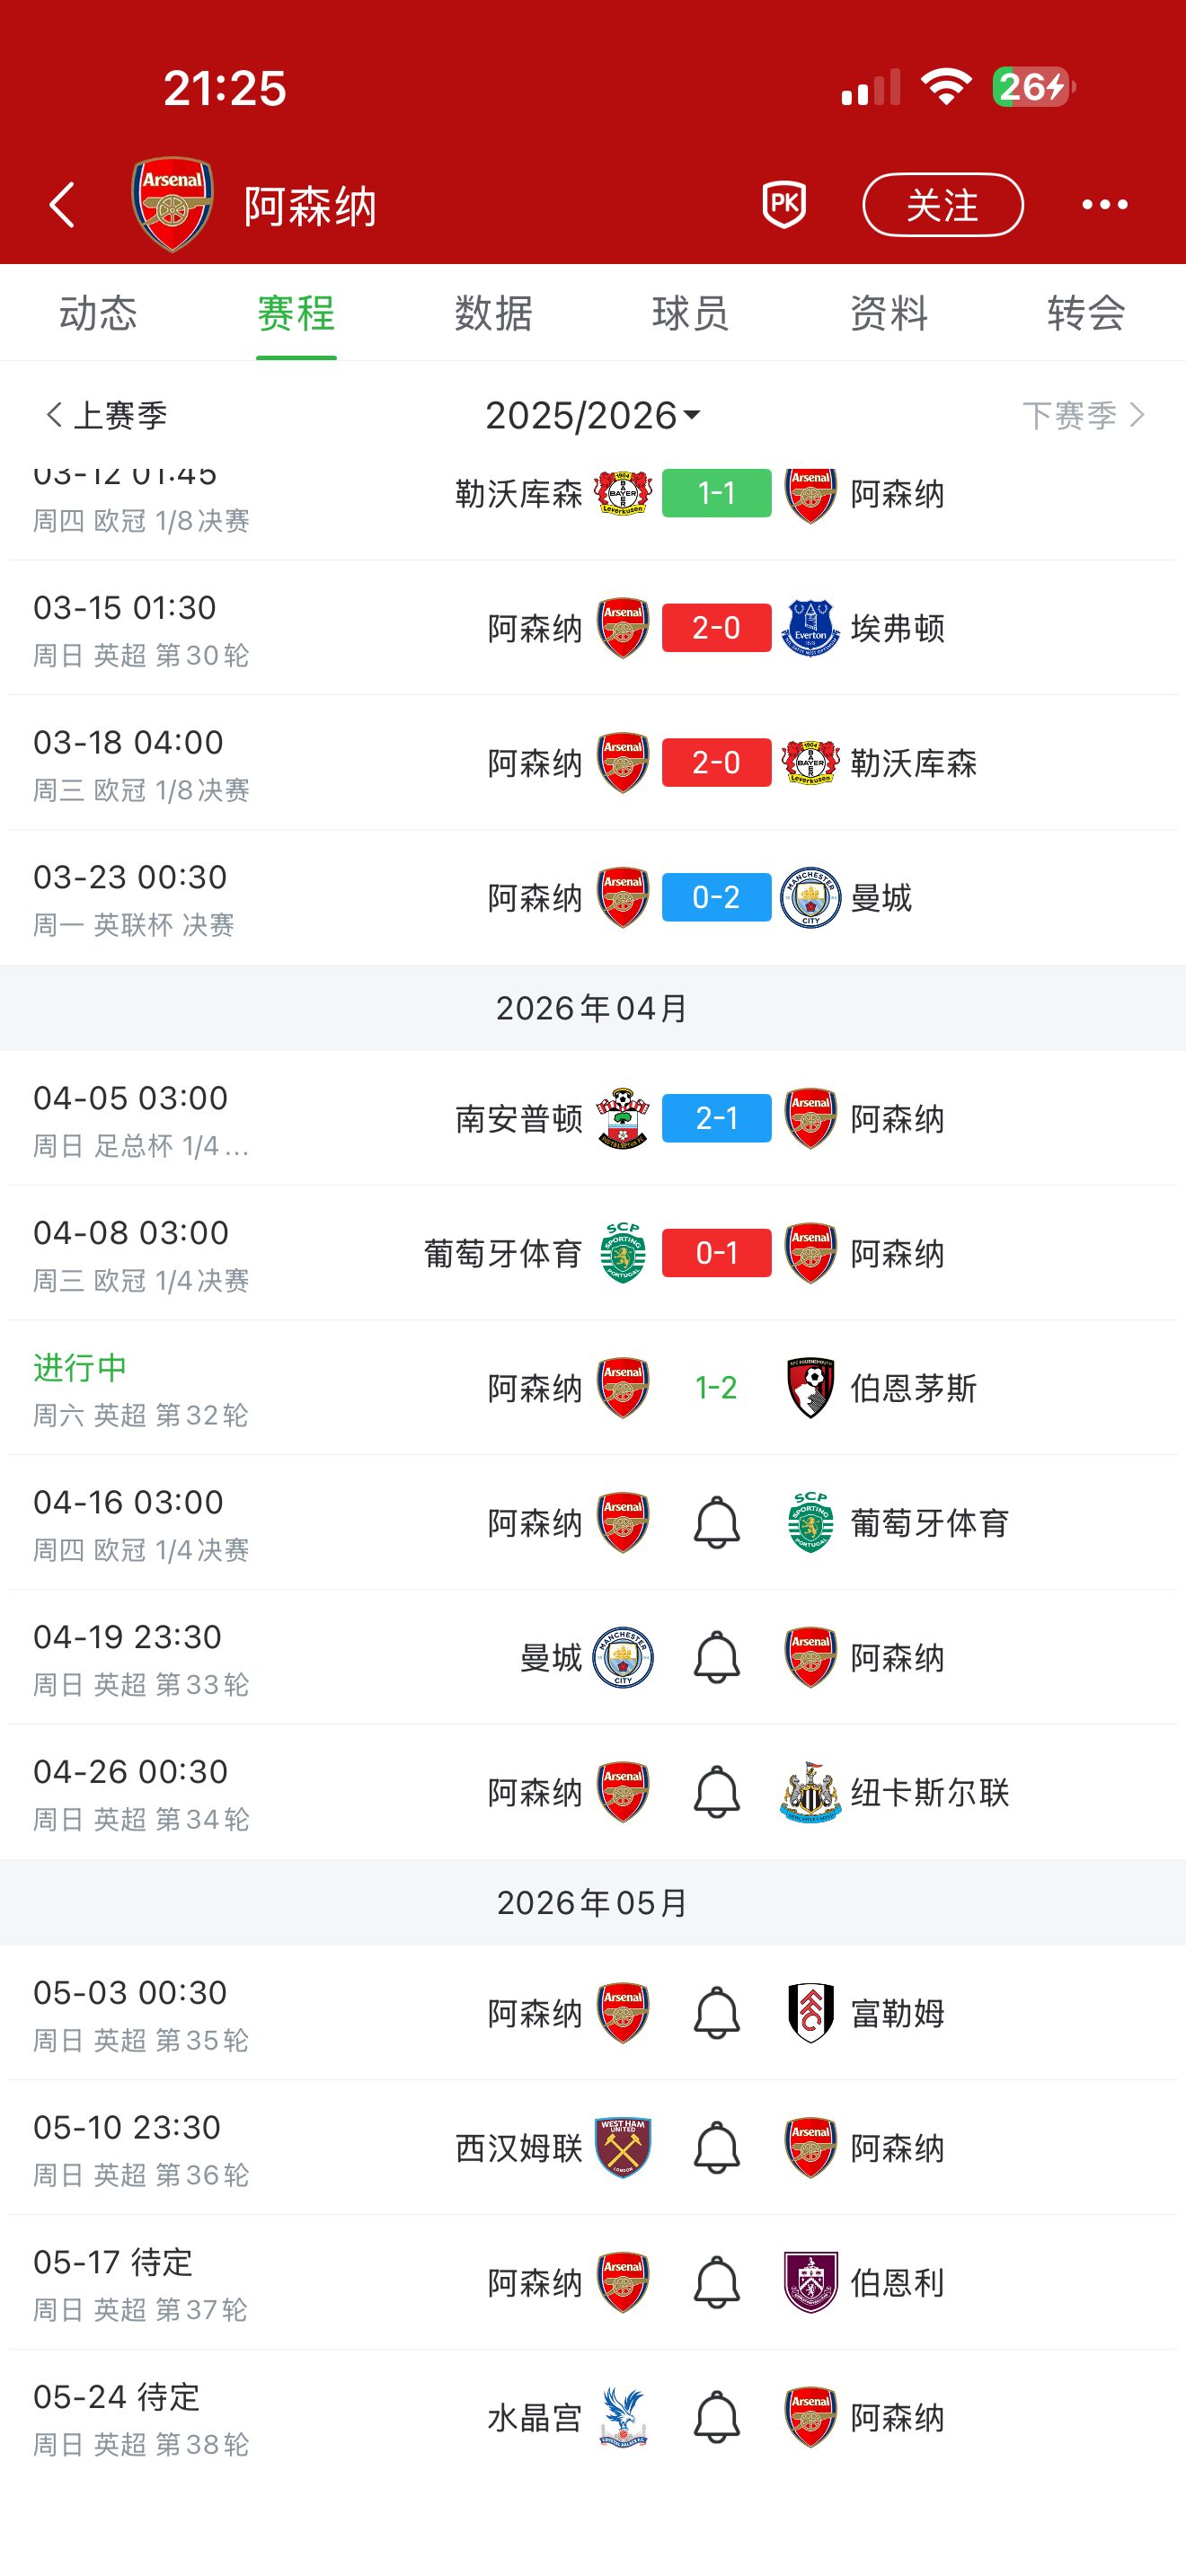Toggle reminder bell for Crystal Palace match
1186x2576 pixels.
[x=716, y=2417]
